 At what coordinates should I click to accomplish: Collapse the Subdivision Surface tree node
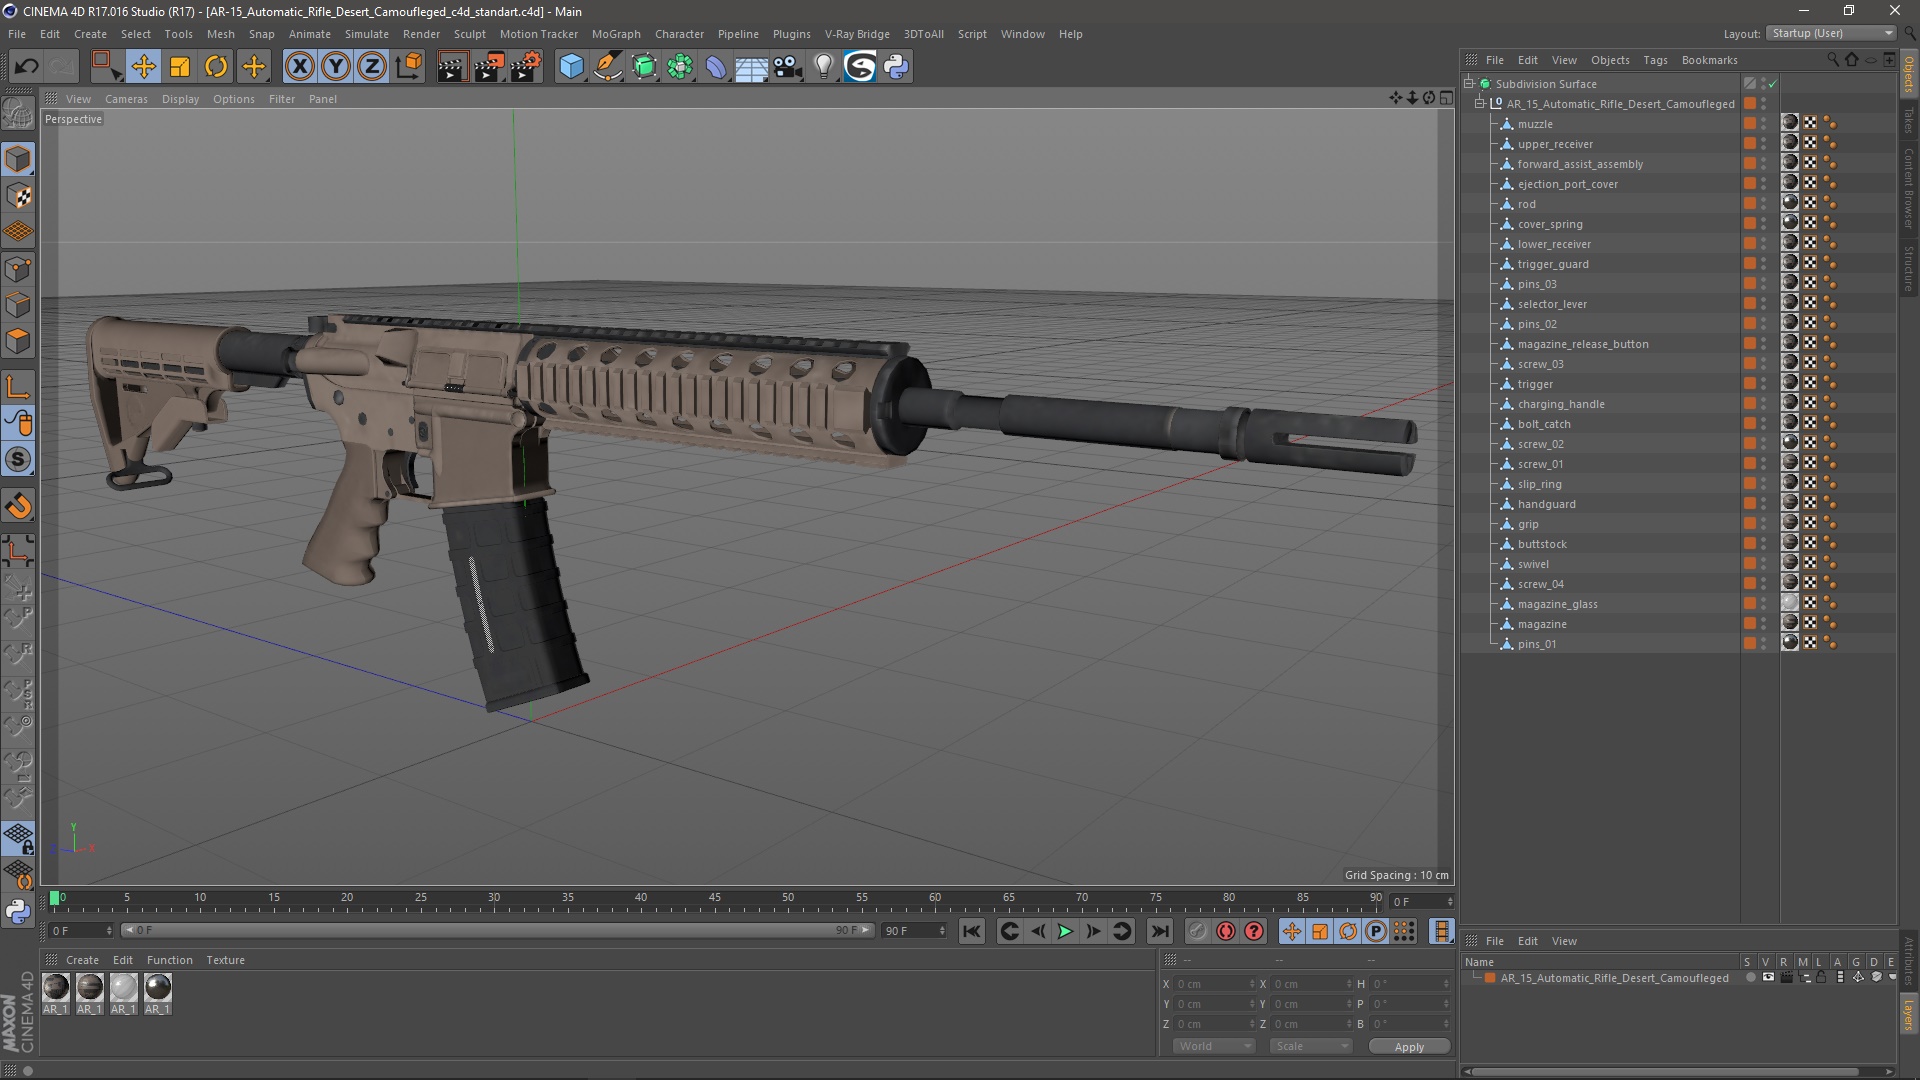coord(1469,84)
